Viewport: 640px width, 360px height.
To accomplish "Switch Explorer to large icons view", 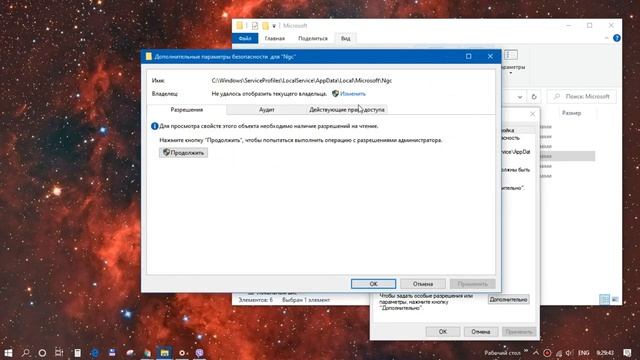I will (615, 300).
